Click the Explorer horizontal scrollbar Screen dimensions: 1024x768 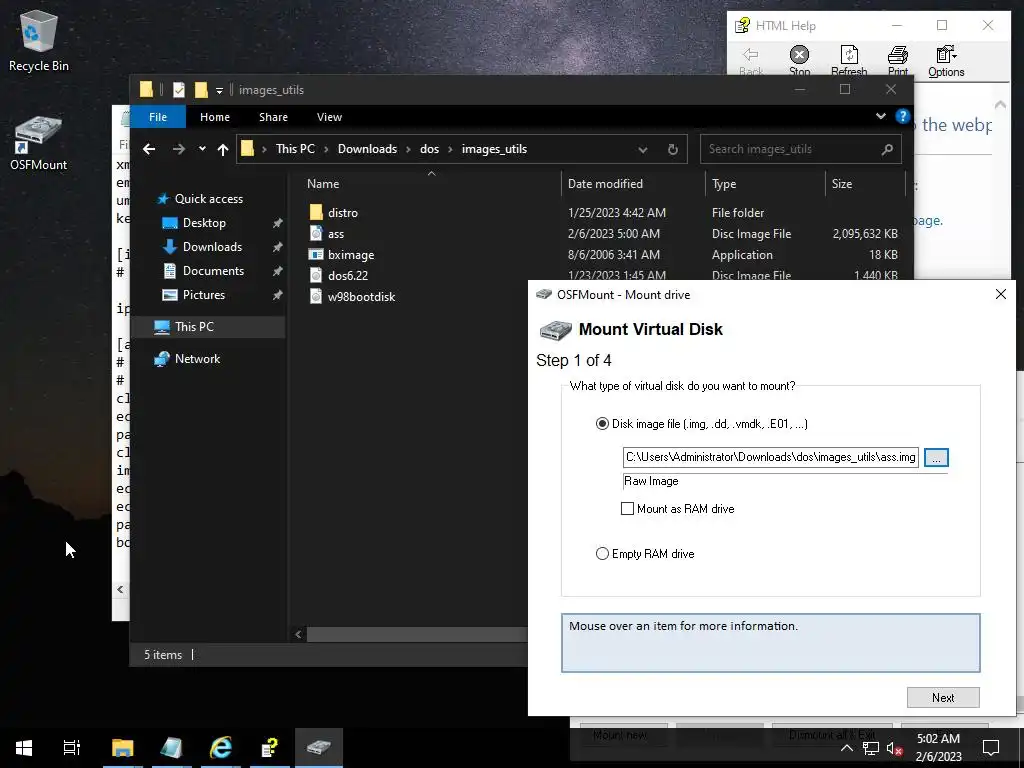[x=417, y=634]
